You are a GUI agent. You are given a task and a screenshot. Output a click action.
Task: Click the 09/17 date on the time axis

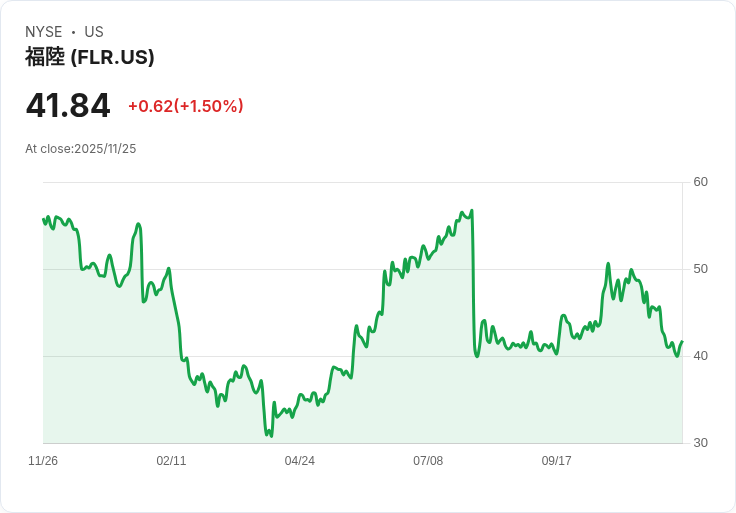pos(556,461)
